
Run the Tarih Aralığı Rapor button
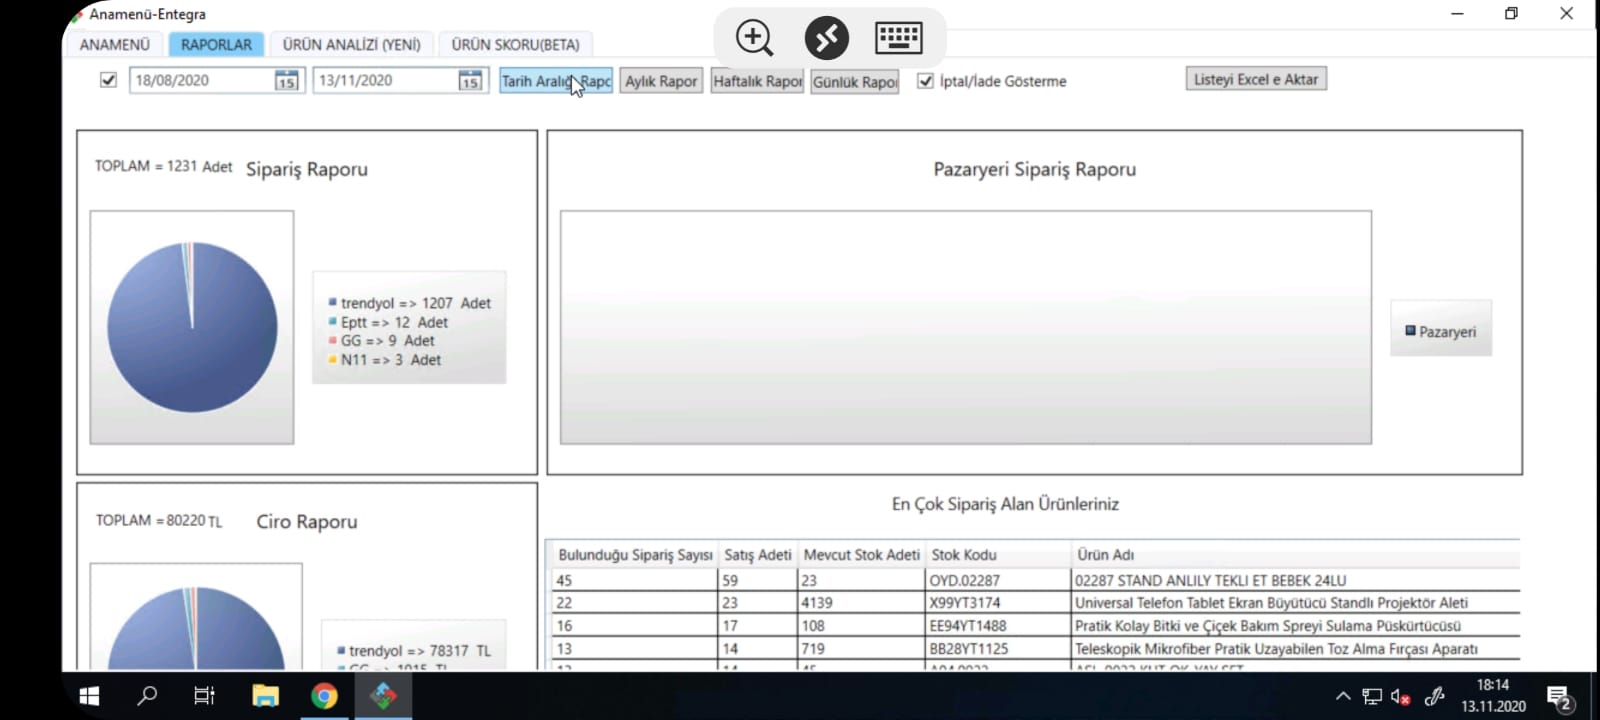click(556, 81)
